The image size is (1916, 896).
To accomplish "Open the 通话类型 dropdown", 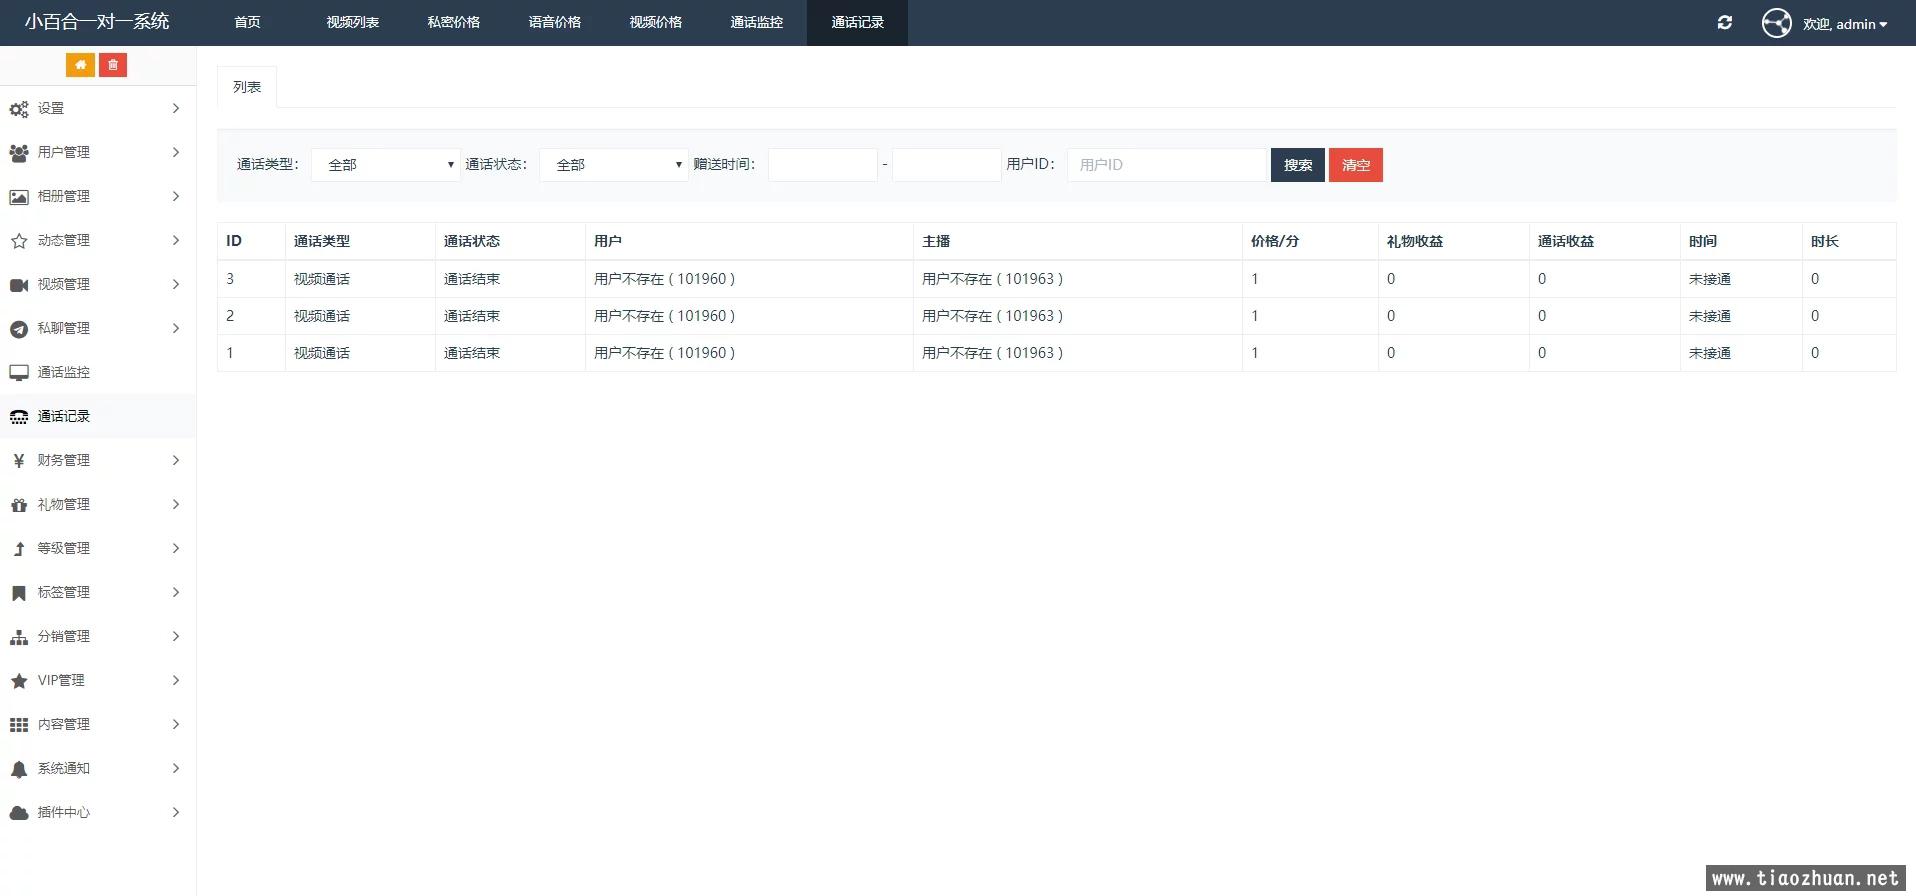I will click(386, 165).
